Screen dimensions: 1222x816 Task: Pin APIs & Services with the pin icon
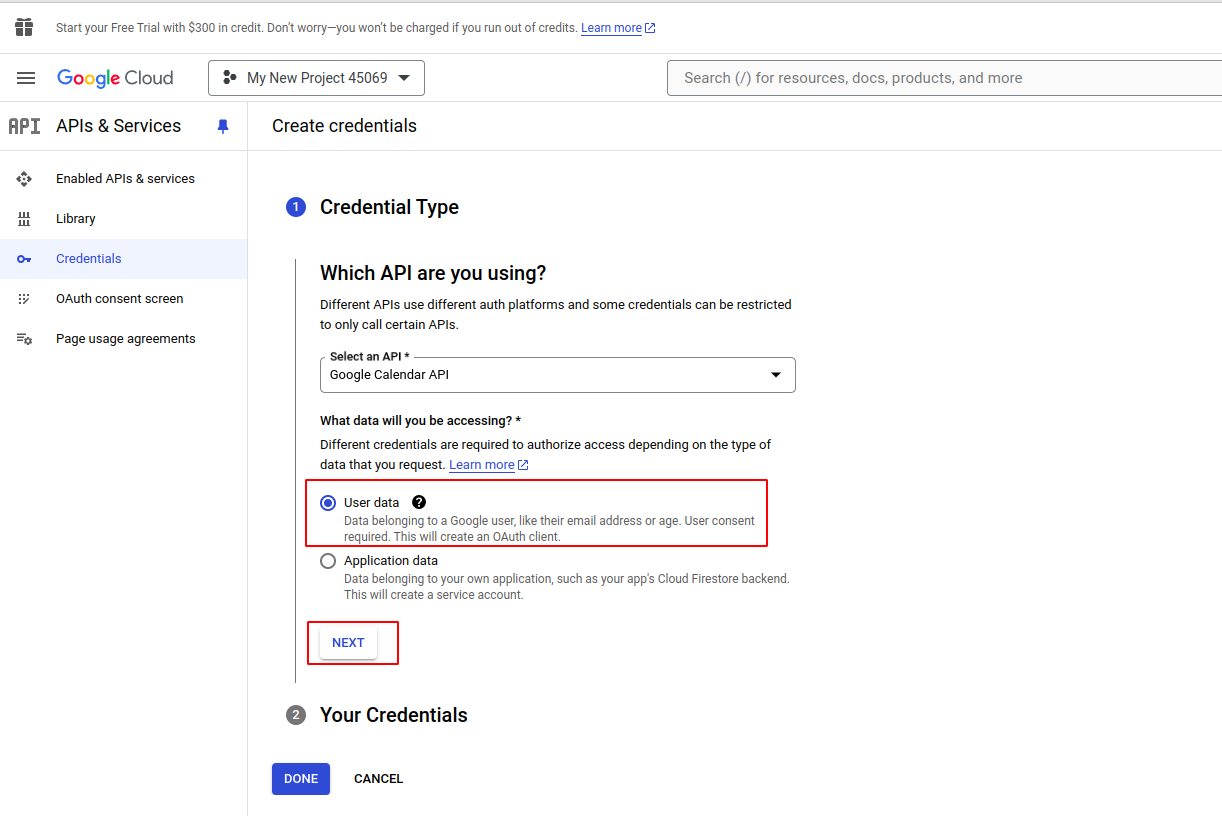tap(223, 126)
